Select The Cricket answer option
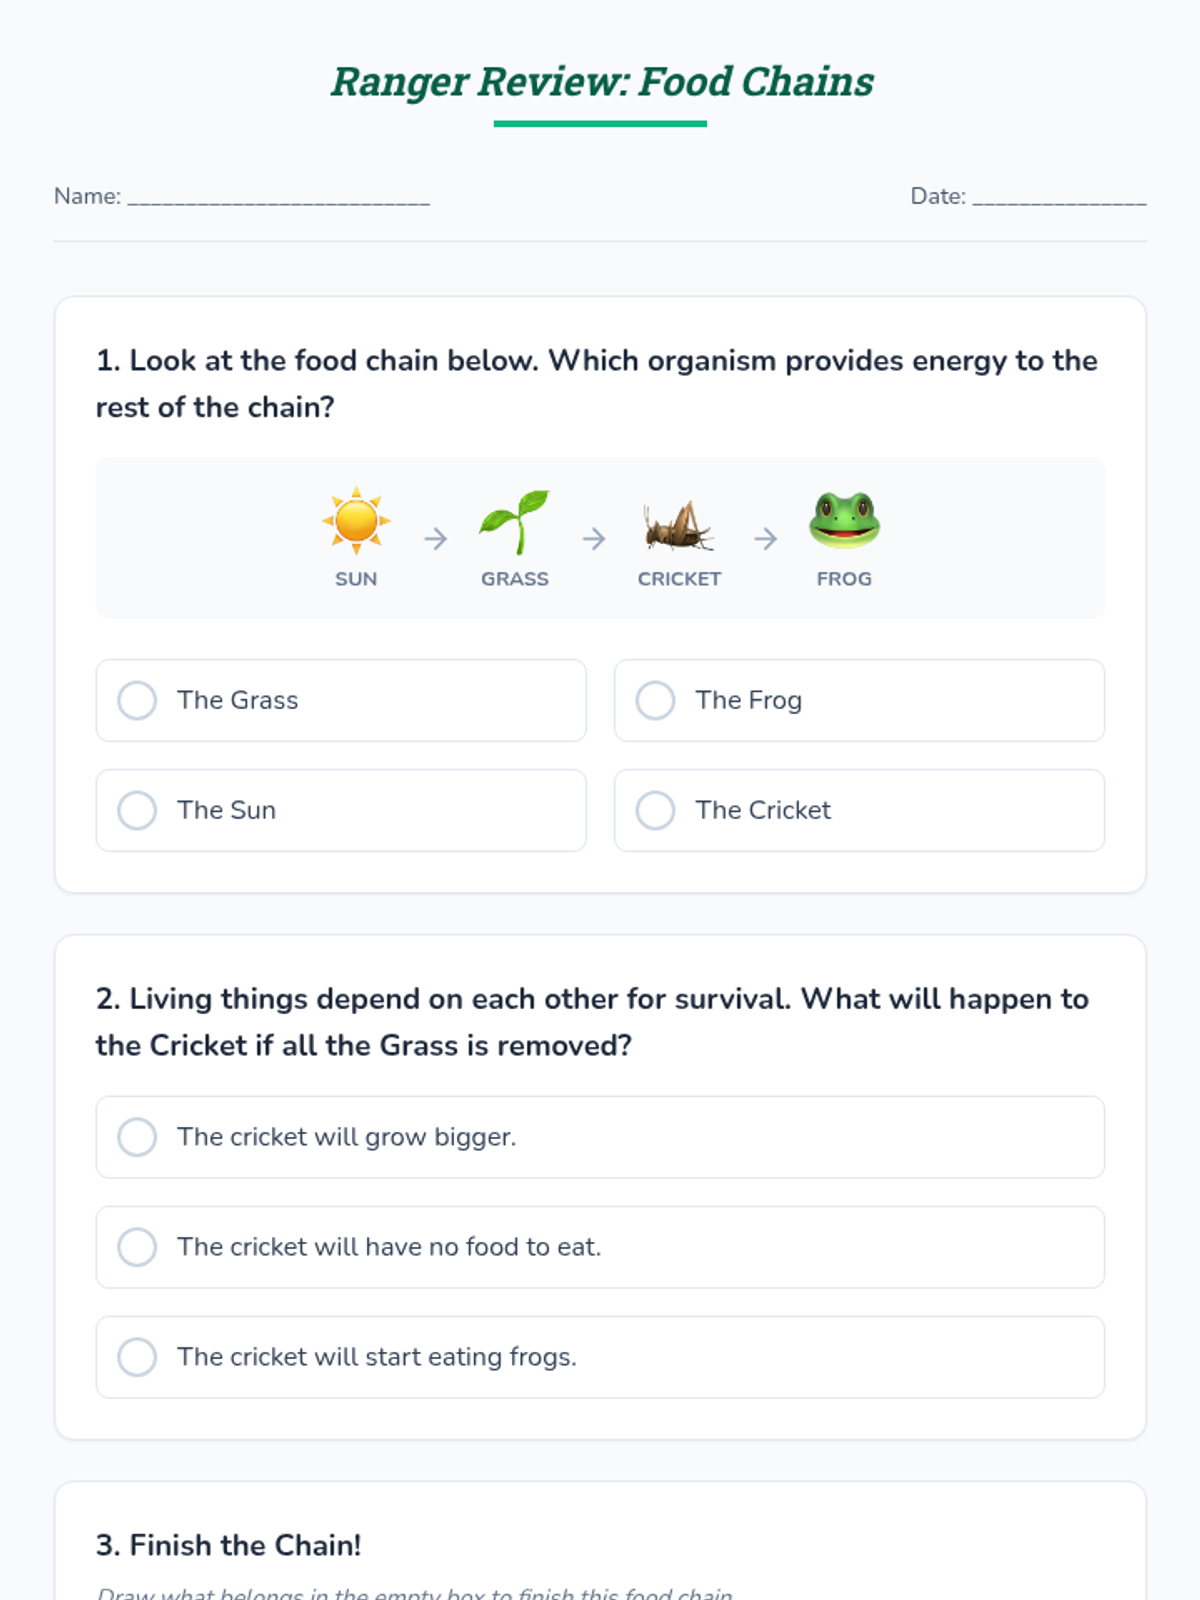The image size is (1200, 1600). tap(859, 810)
